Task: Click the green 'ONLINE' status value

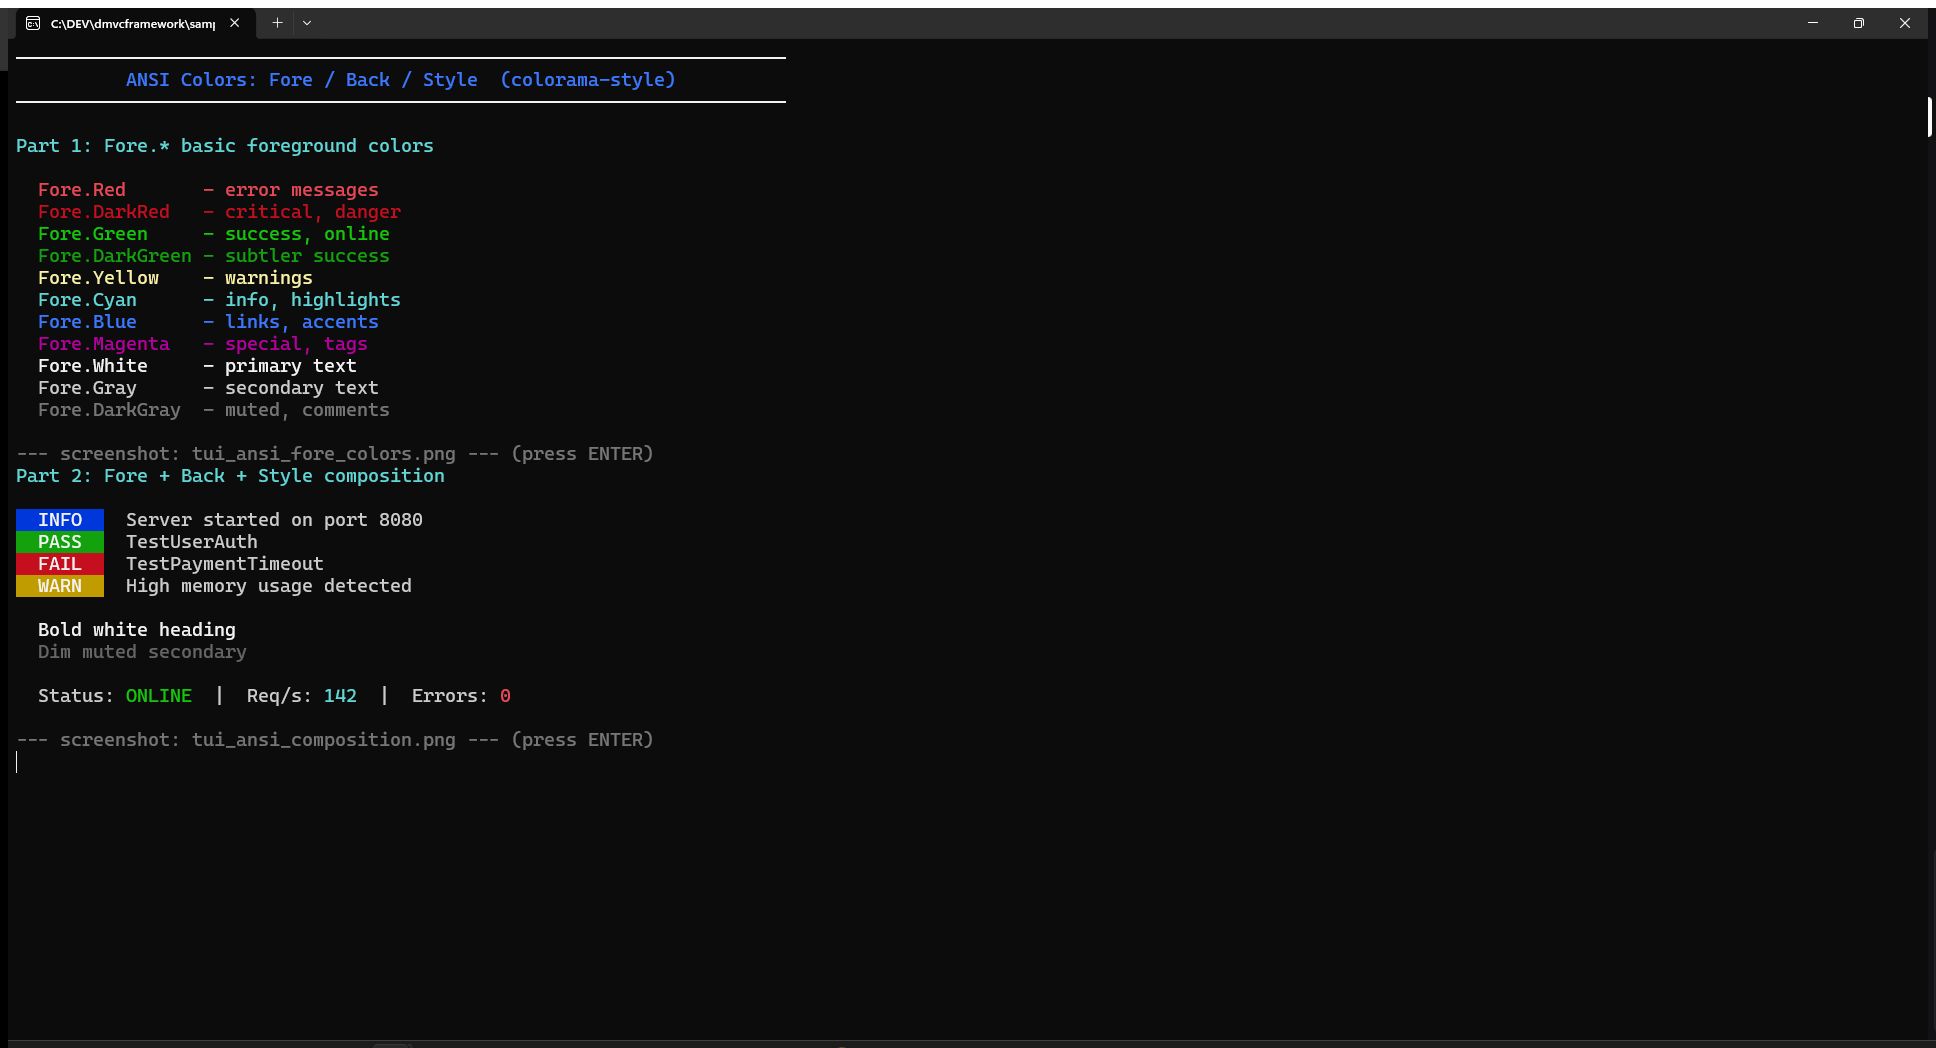Action: click(159, 696)
